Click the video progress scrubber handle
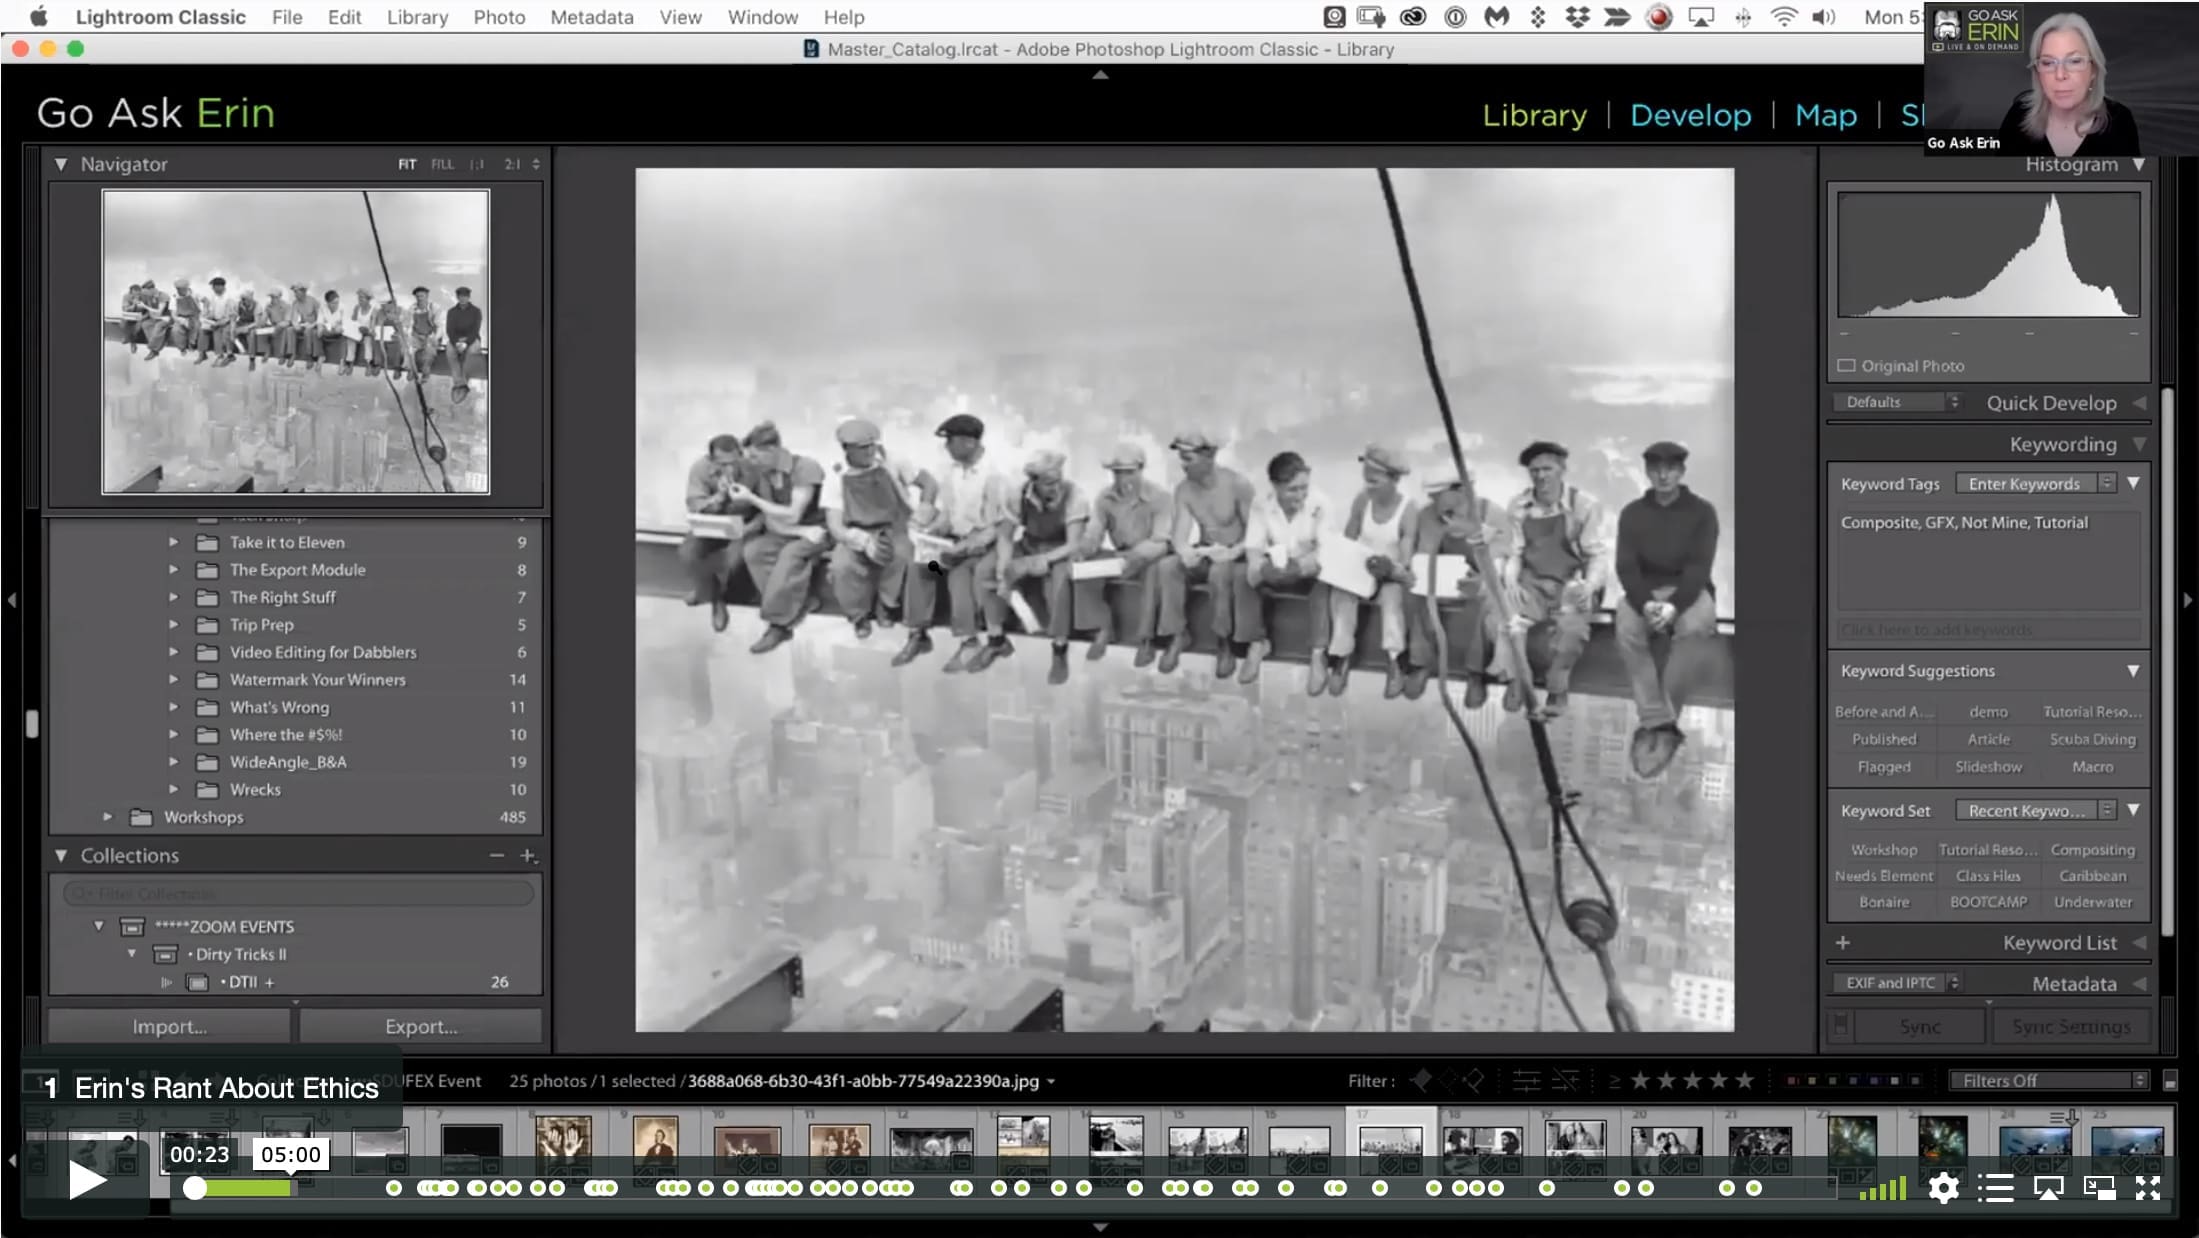2199x1238 pixels. point(195,1188)
